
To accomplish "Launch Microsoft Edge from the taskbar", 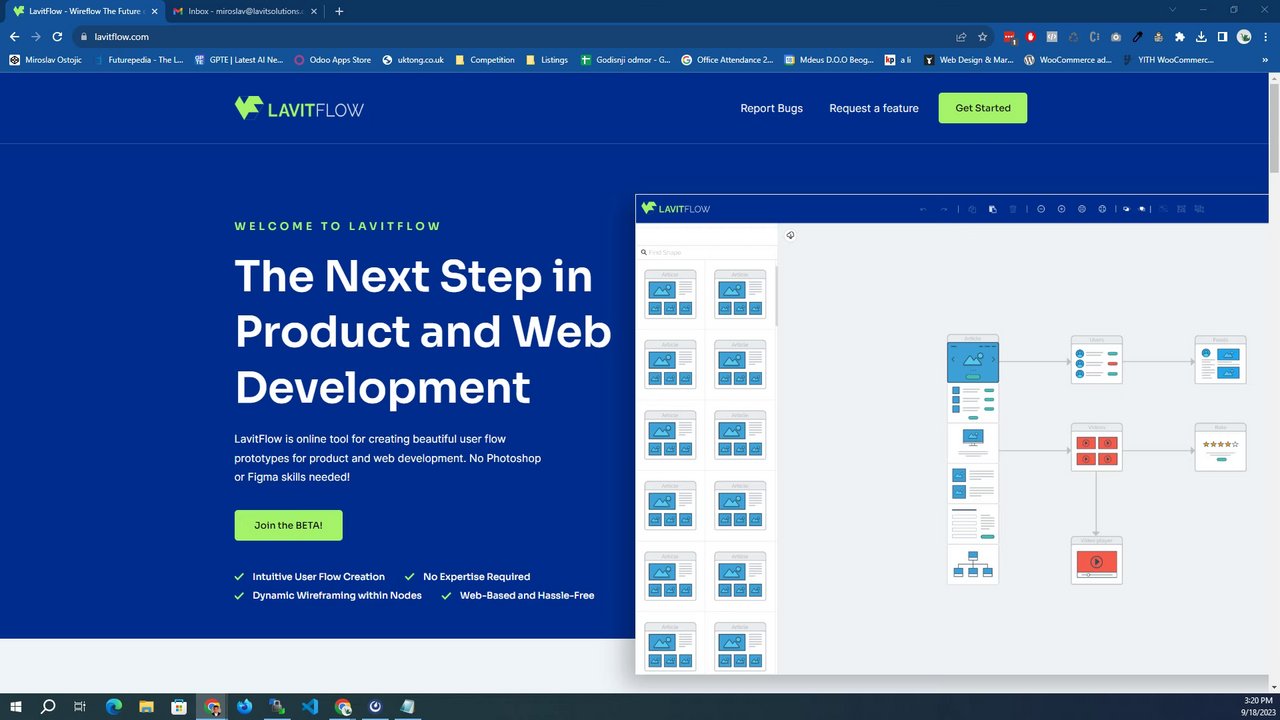I will point(113,706).
